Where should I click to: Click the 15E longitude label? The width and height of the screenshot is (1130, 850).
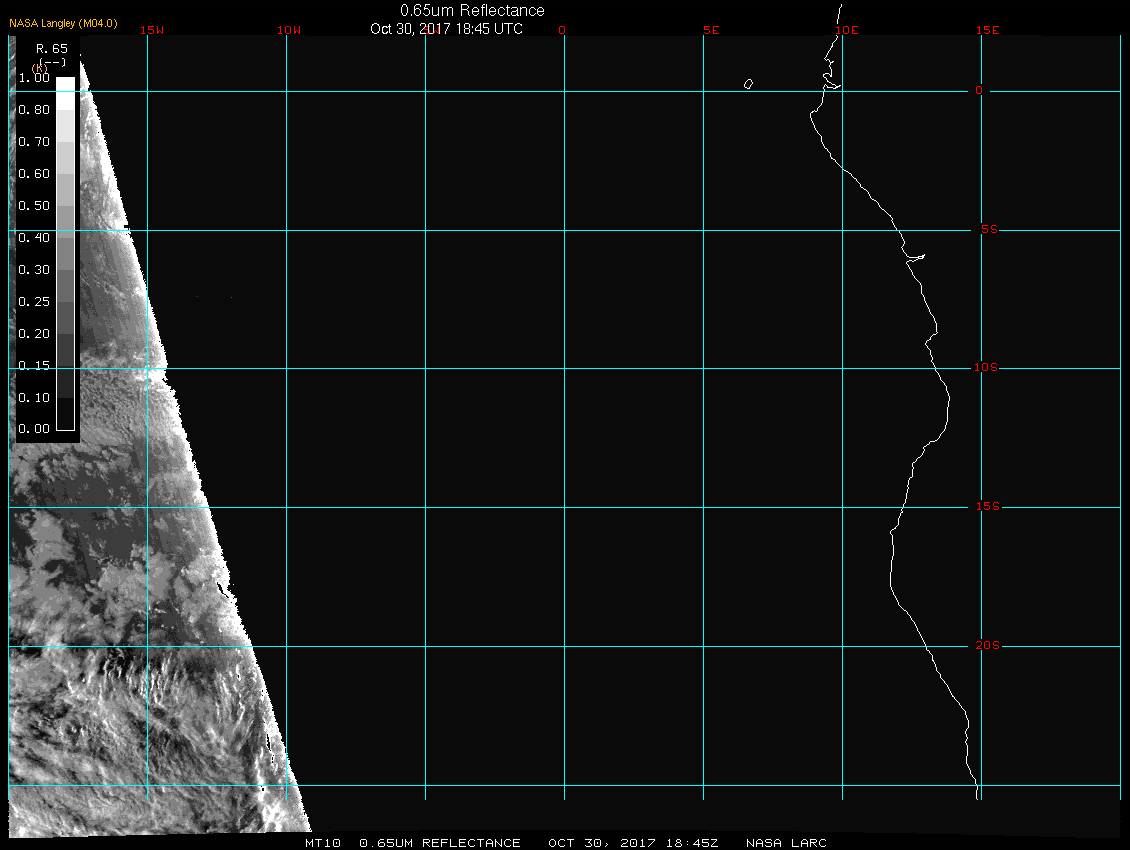click(988, 30)
